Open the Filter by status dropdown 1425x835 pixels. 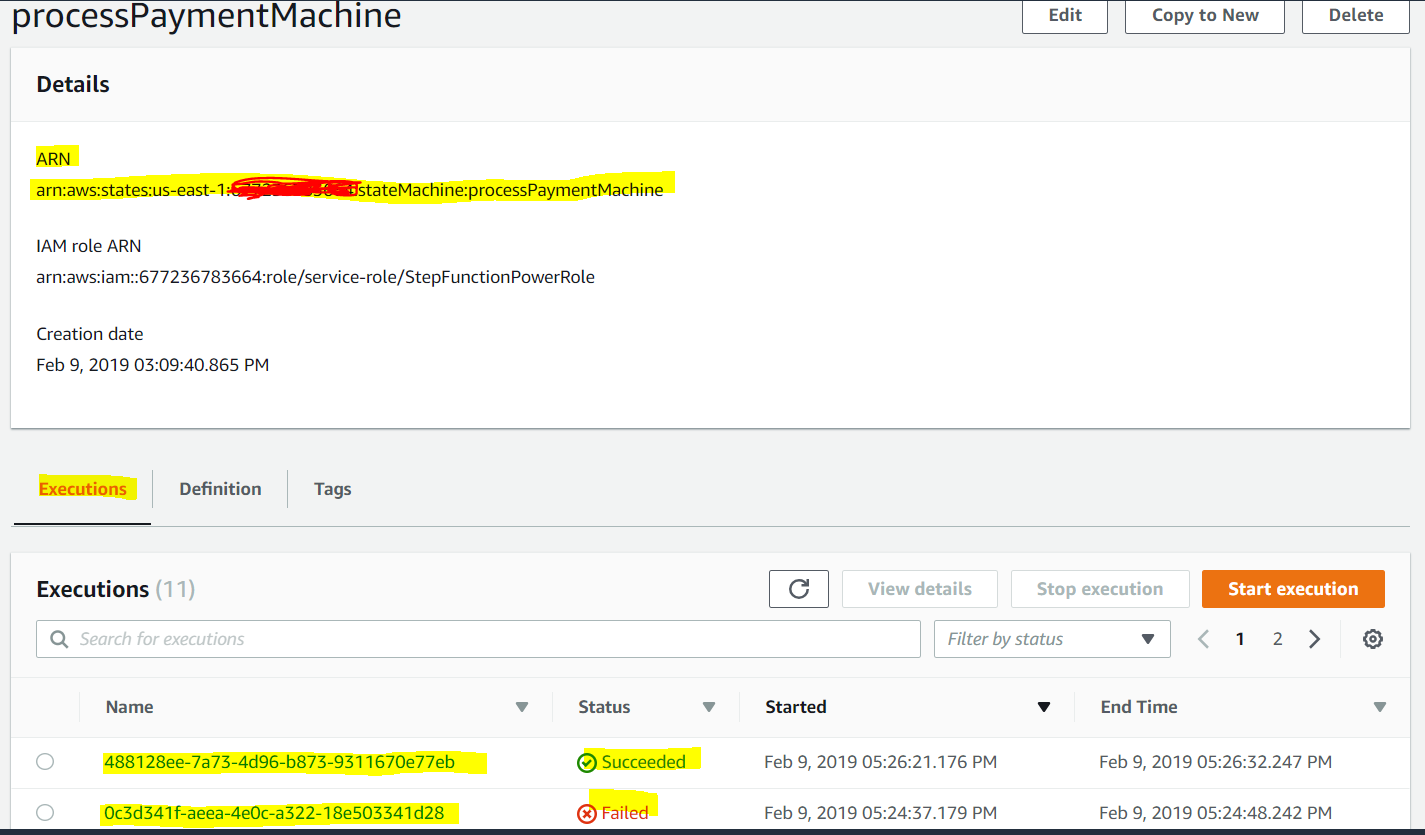(x=1052, y=639)
